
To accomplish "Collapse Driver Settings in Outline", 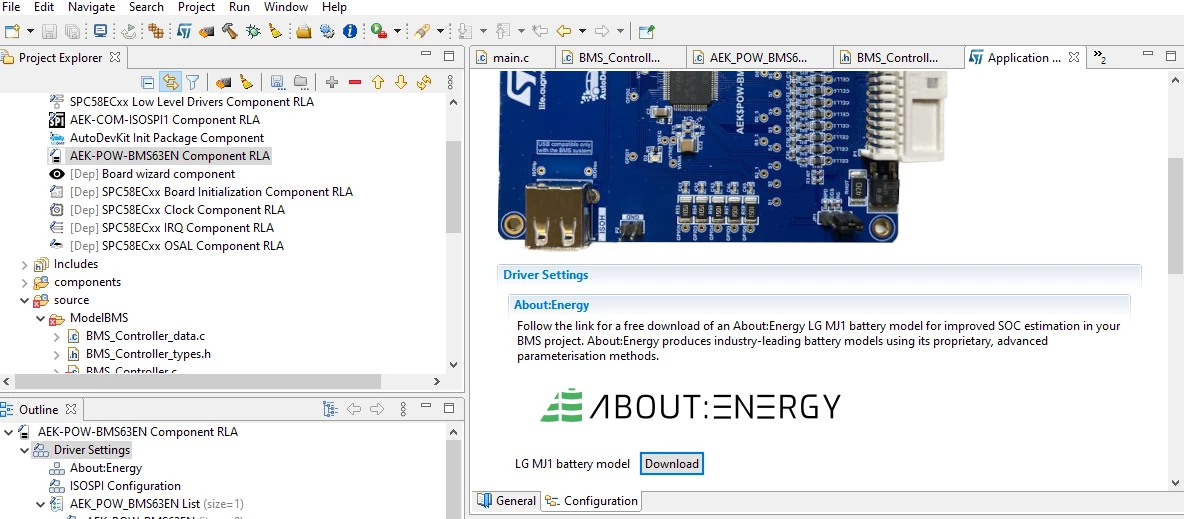I will click(x=24, y=450).
